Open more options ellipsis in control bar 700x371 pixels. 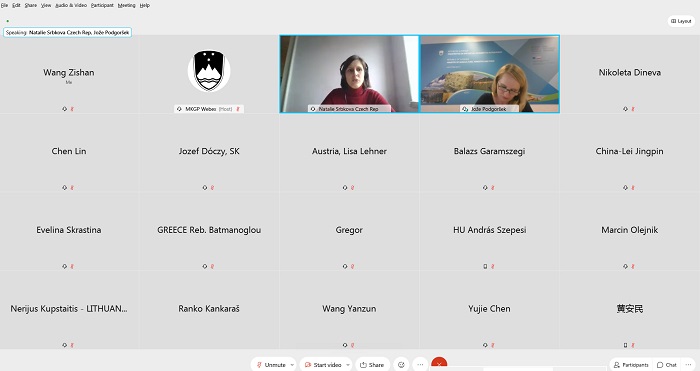[x=420, y=364]
